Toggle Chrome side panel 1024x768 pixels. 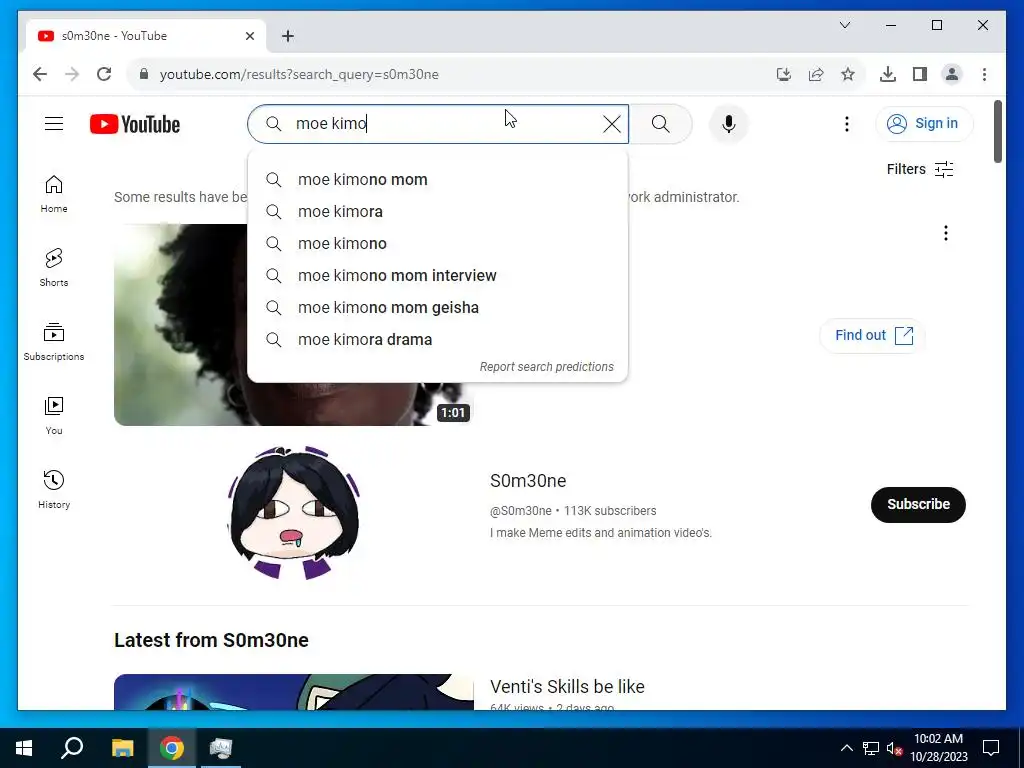[x=920, y=74]
